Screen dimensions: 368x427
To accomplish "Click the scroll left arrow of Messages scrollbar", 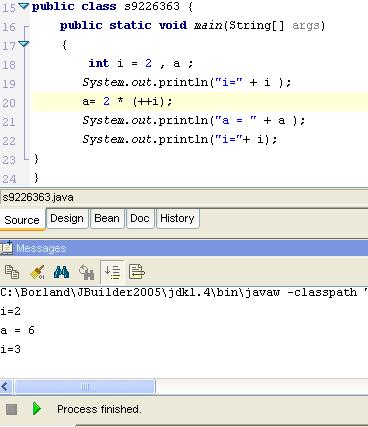I will (5, 387).
